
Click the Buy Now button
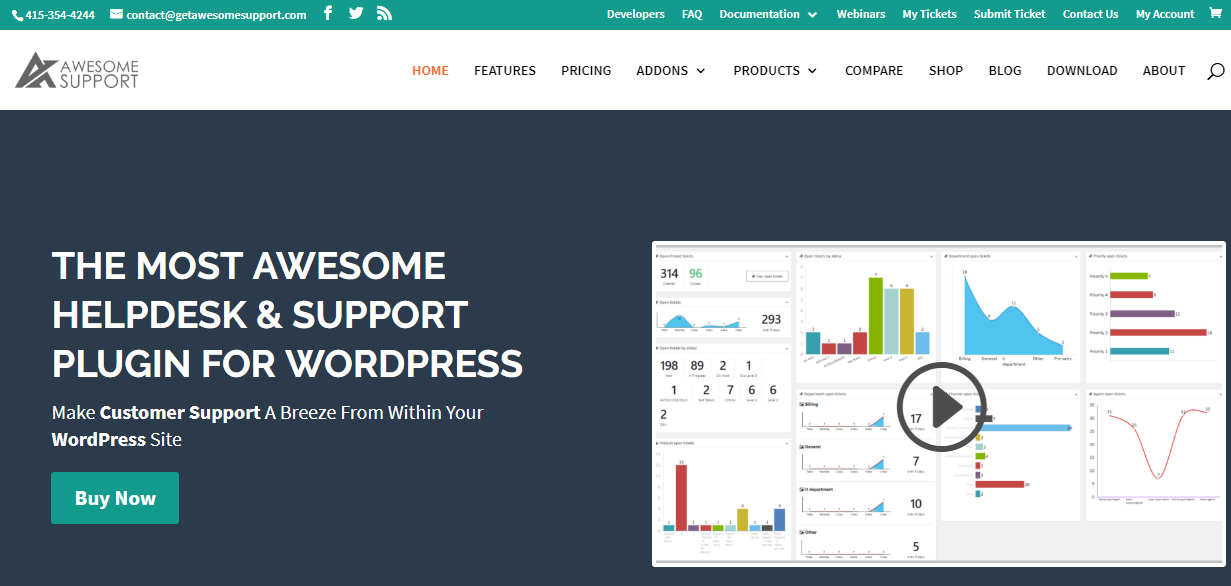[x=115, y=498]
